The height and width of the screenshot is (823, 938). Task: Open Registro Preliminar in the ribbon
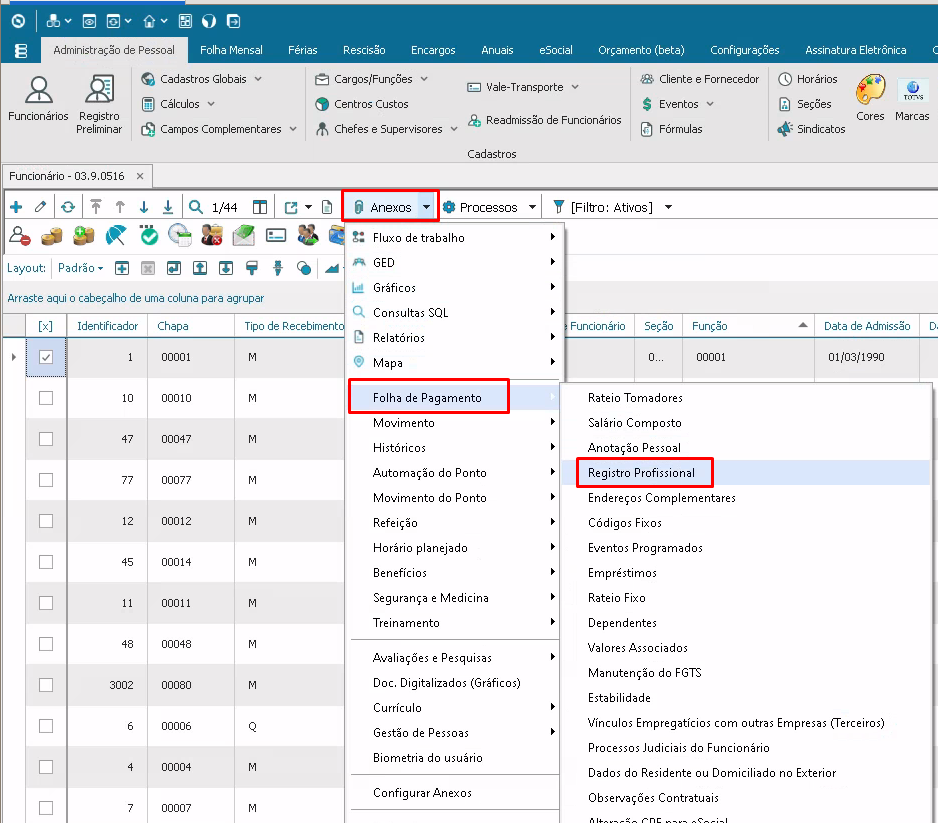pyautogui.click(x=99, y=104)
